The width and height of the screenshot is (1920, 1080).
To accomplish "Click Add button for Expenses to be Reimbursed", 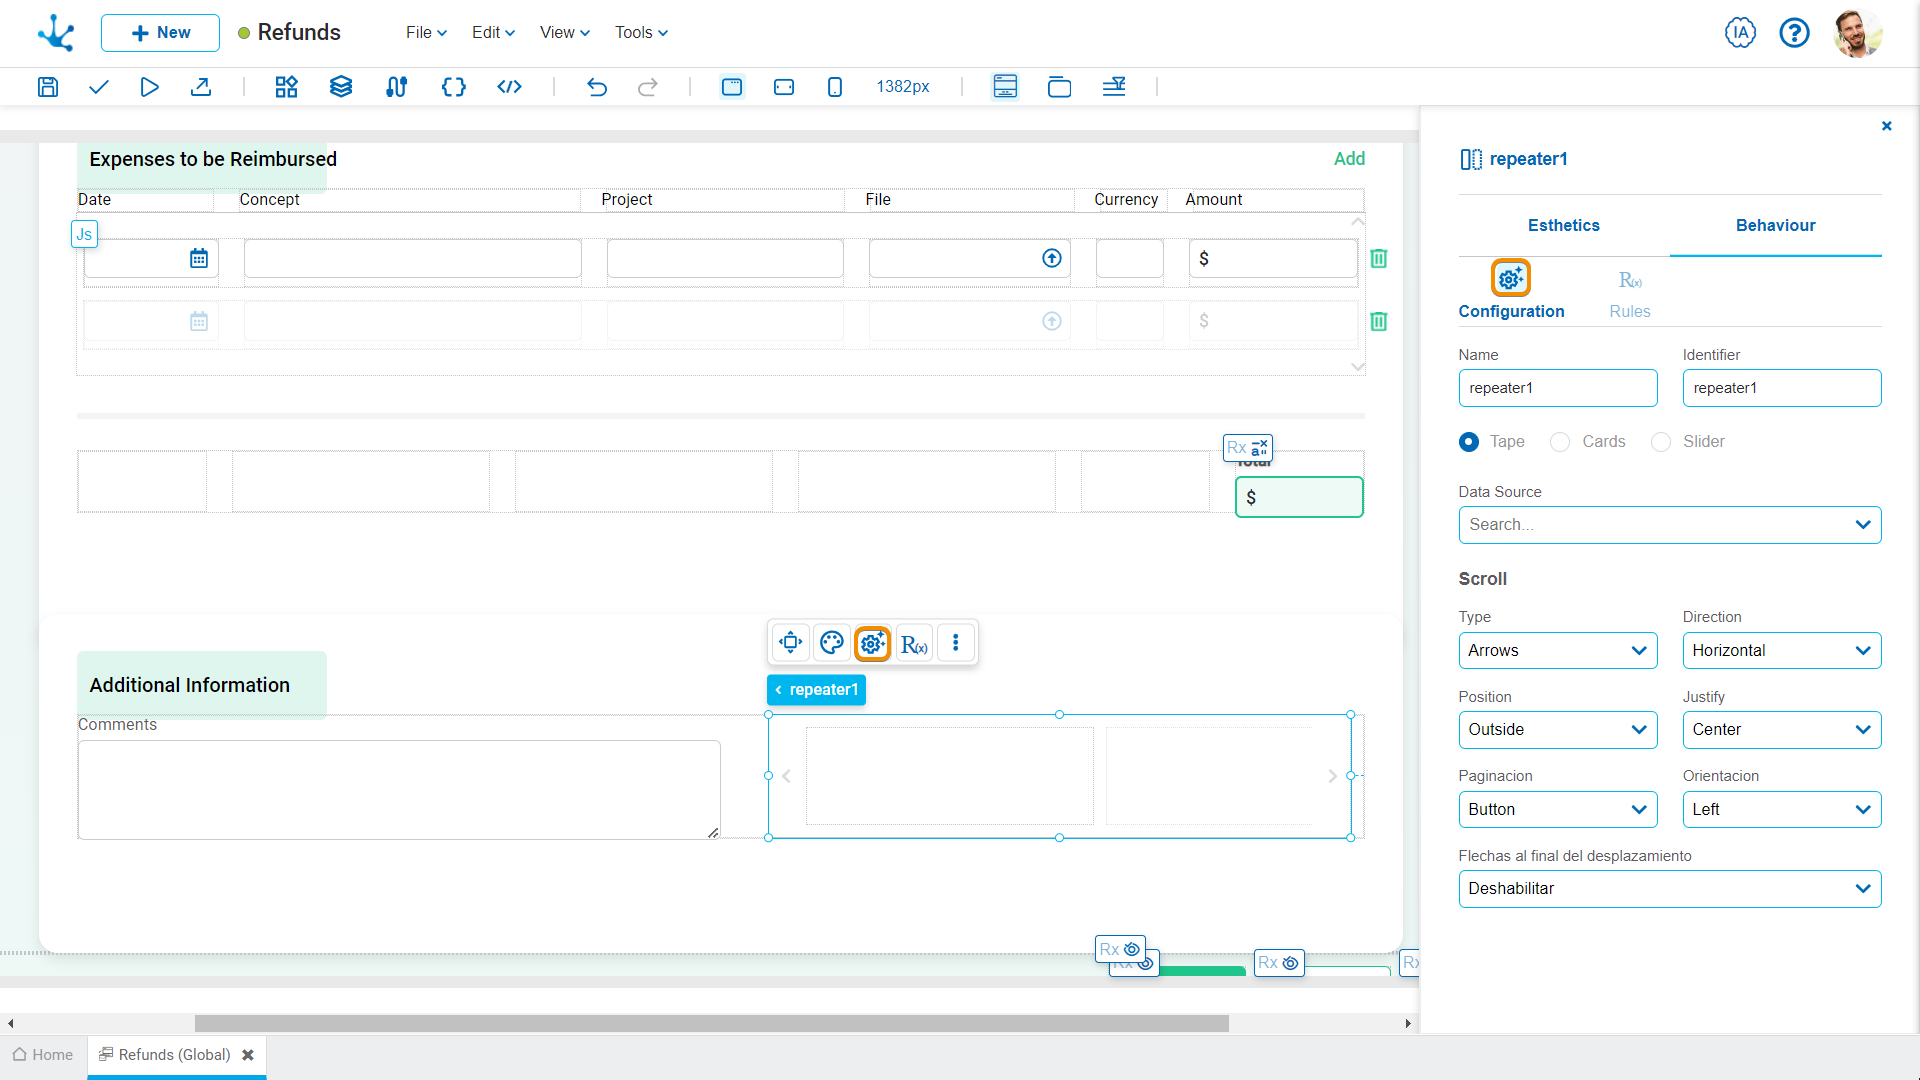I will coord(1349,158).
